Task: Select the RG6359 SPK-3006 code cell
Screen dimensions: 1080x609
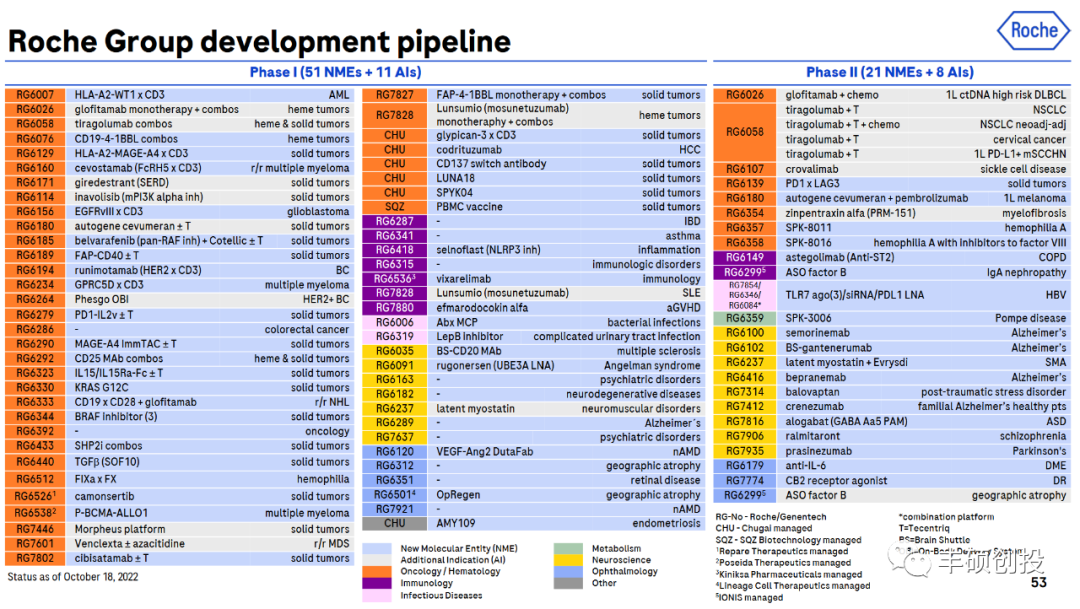Action: click(x=745, y=318)
